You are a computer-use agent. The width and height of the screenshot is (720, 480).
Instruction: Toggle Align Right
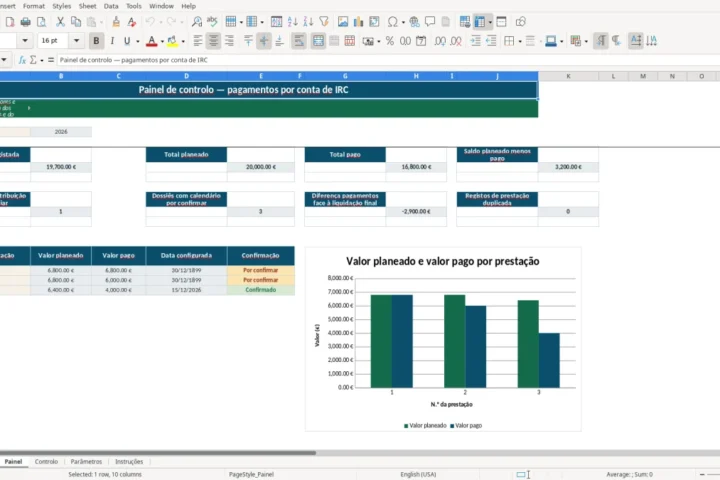pos(229,41)
